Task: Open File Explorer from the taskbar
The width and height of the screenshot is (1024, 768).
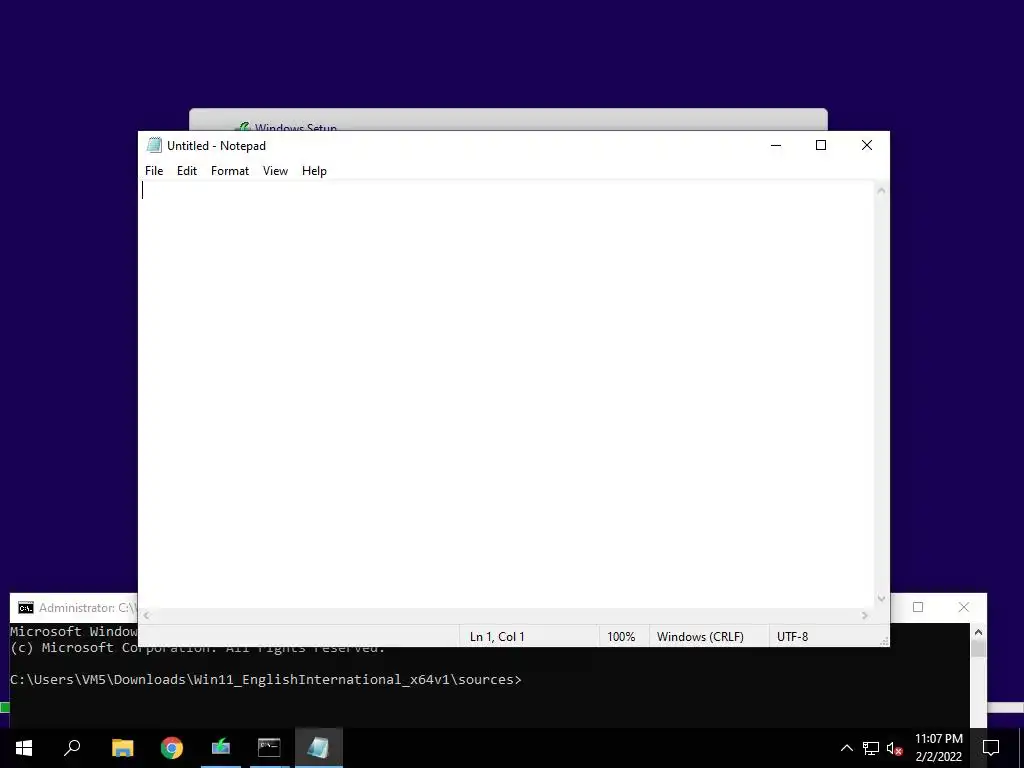Action: tap(122, 748)
